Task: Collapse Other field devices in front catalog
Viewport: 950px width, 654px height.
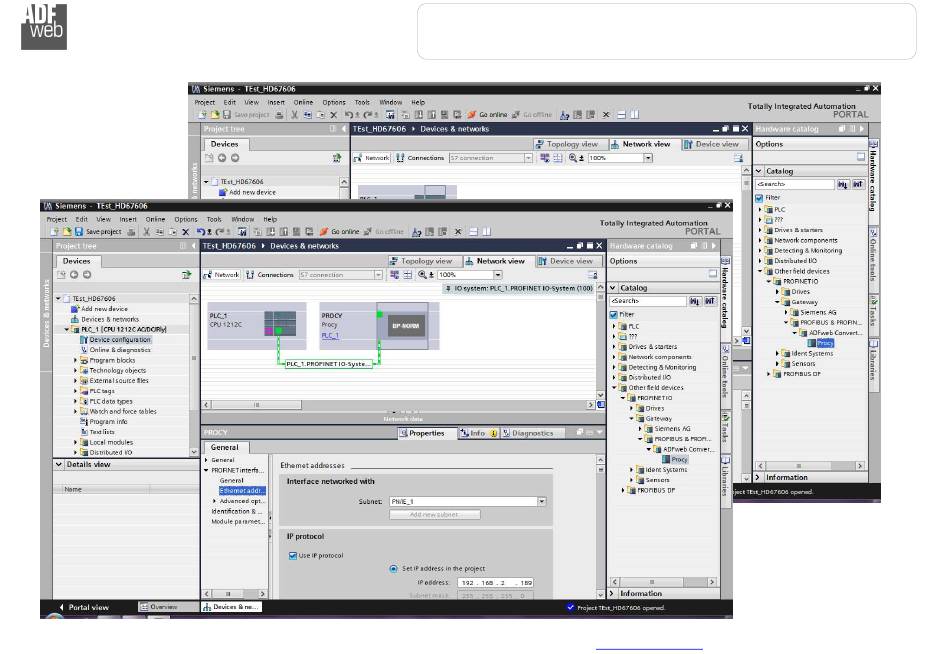Action: [x=614, y=387]
